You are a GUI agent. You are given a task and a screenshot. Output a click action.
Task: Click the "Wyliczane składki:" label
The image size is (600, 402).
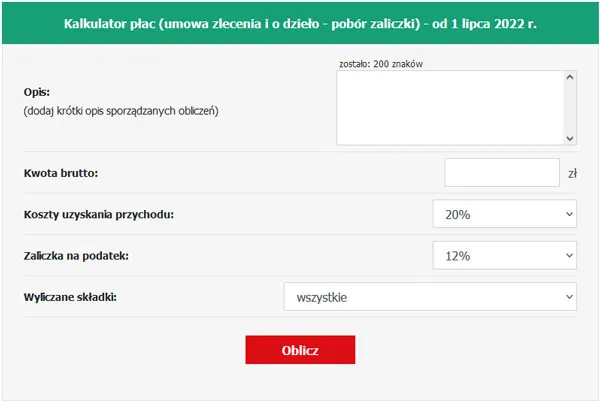(x=70, y=297)
